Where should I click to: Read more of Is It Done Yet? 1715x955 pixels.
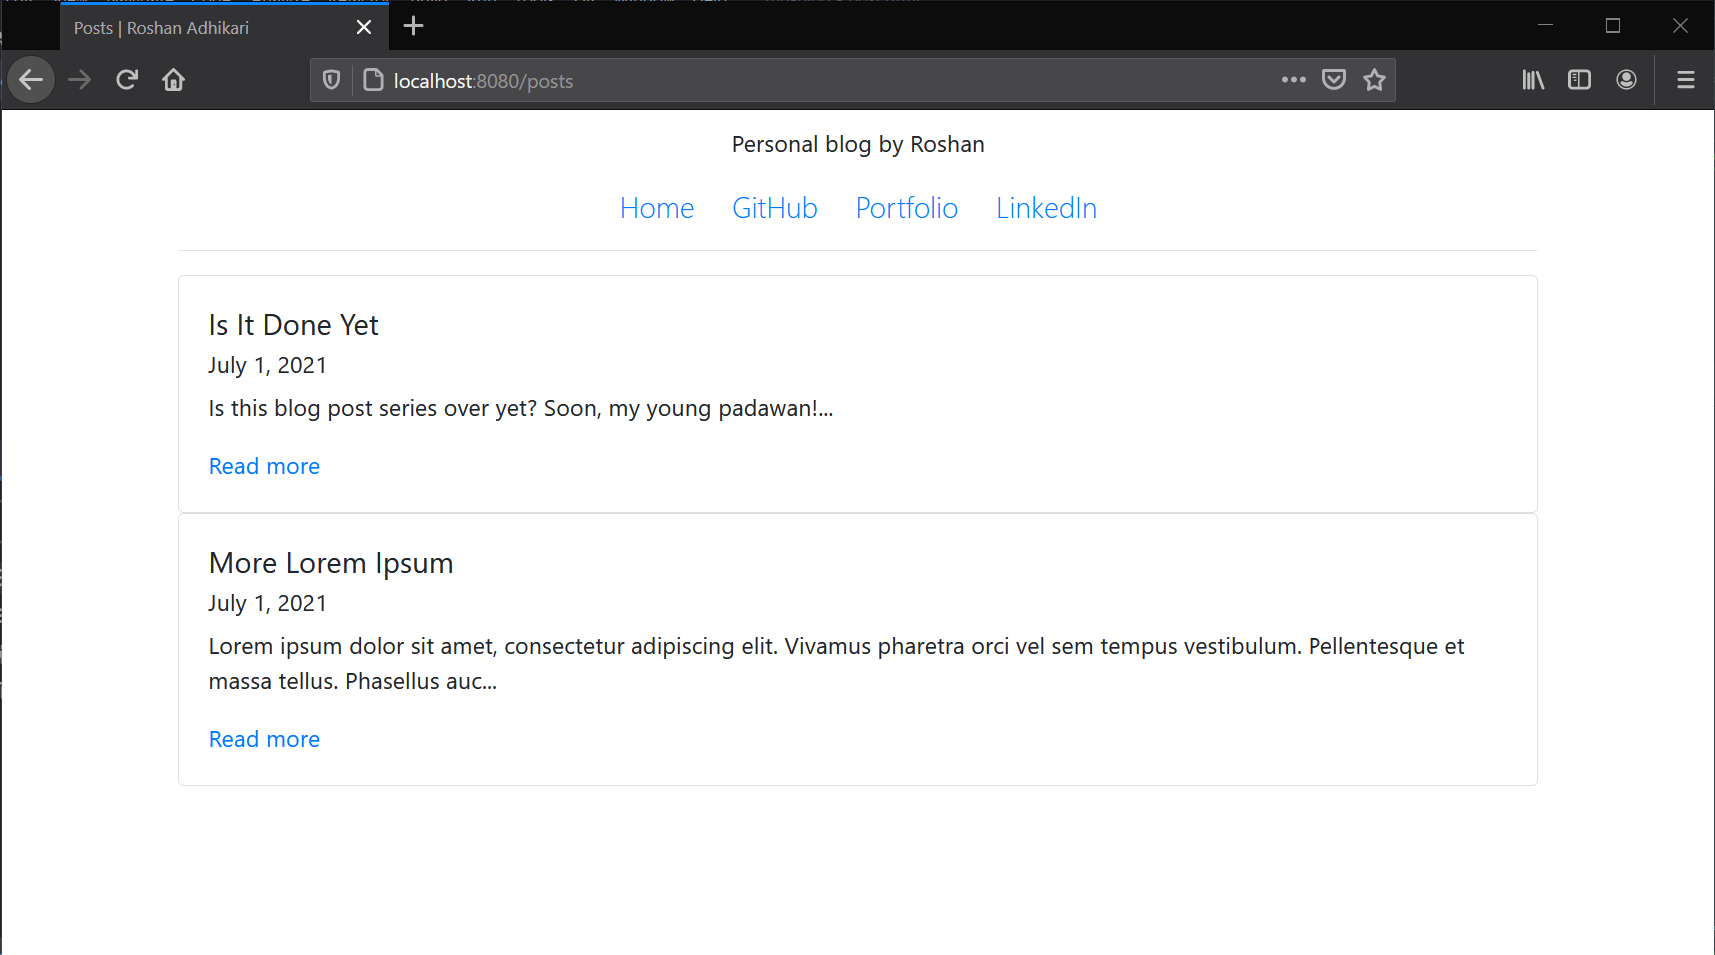click(264, 466)
